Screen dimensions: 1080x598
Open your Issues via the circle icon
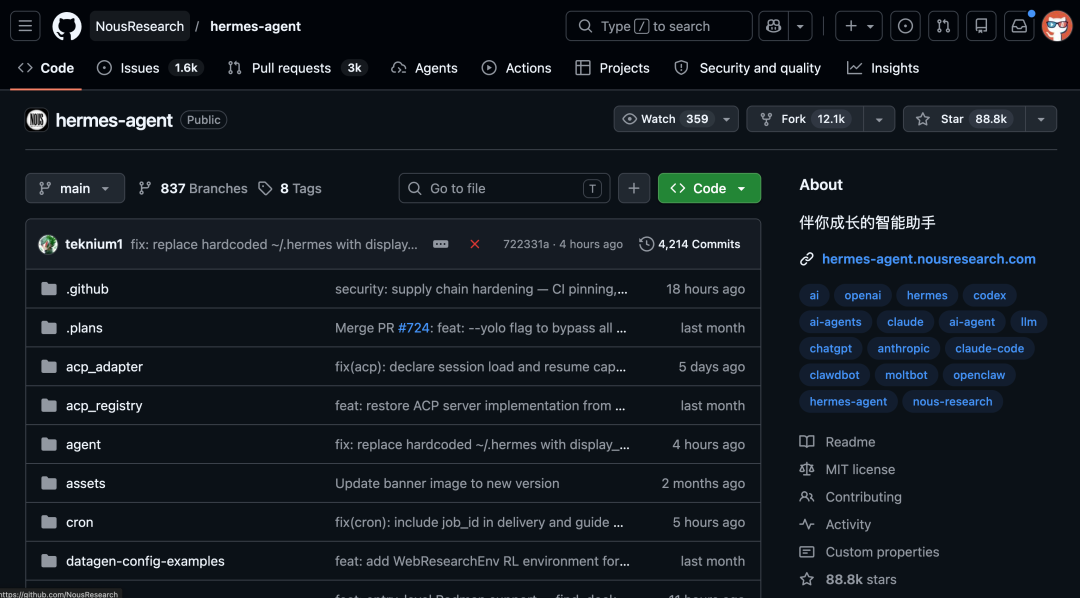[905, 26]
